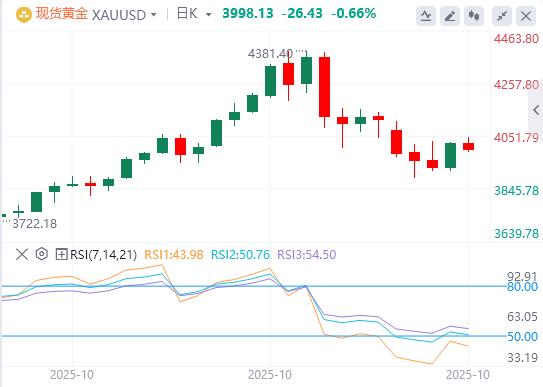The width and height of the screenshot is (543, 387).
Task: Click the 现货黄金 instrument name
Action: tap(62, 14)
